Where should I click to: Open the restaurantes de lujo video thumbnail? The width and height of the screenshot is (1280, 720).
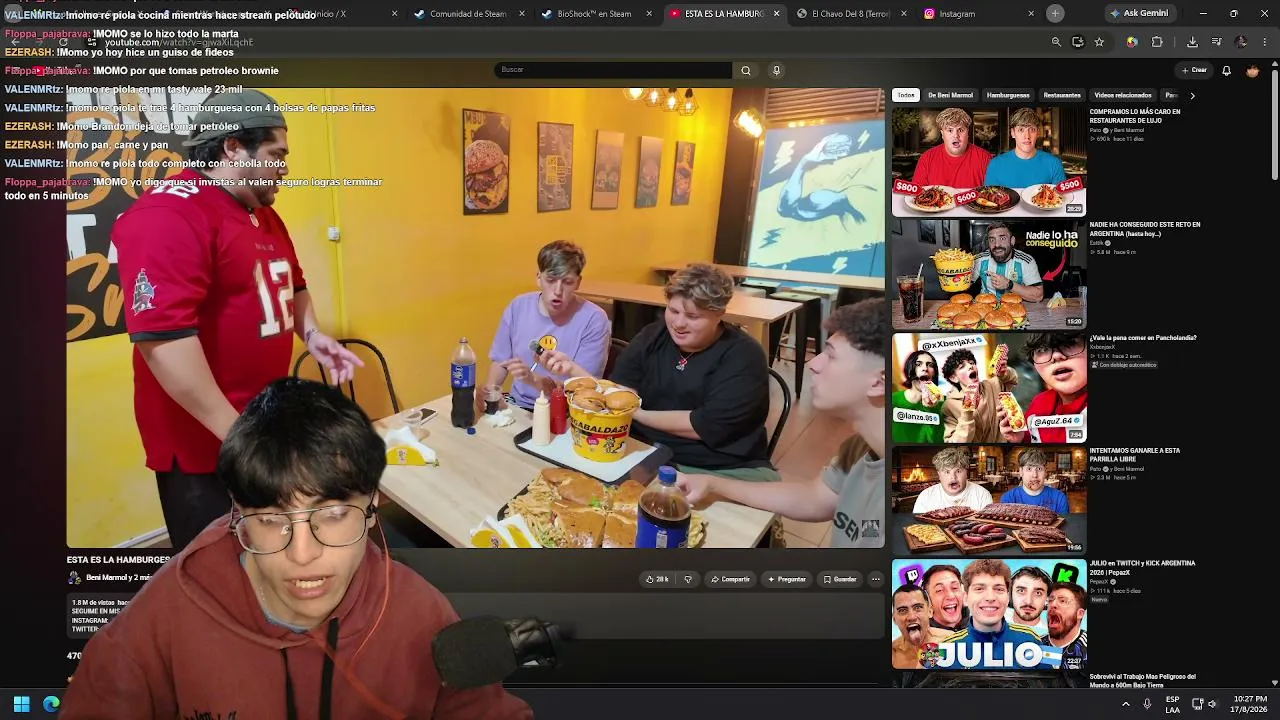988,162
